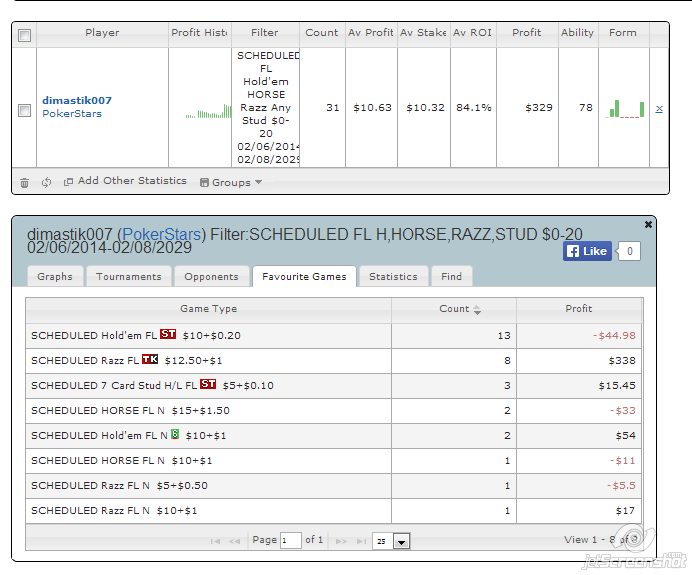
Task: Sort by Count column arrows
Action: [477, 310]
